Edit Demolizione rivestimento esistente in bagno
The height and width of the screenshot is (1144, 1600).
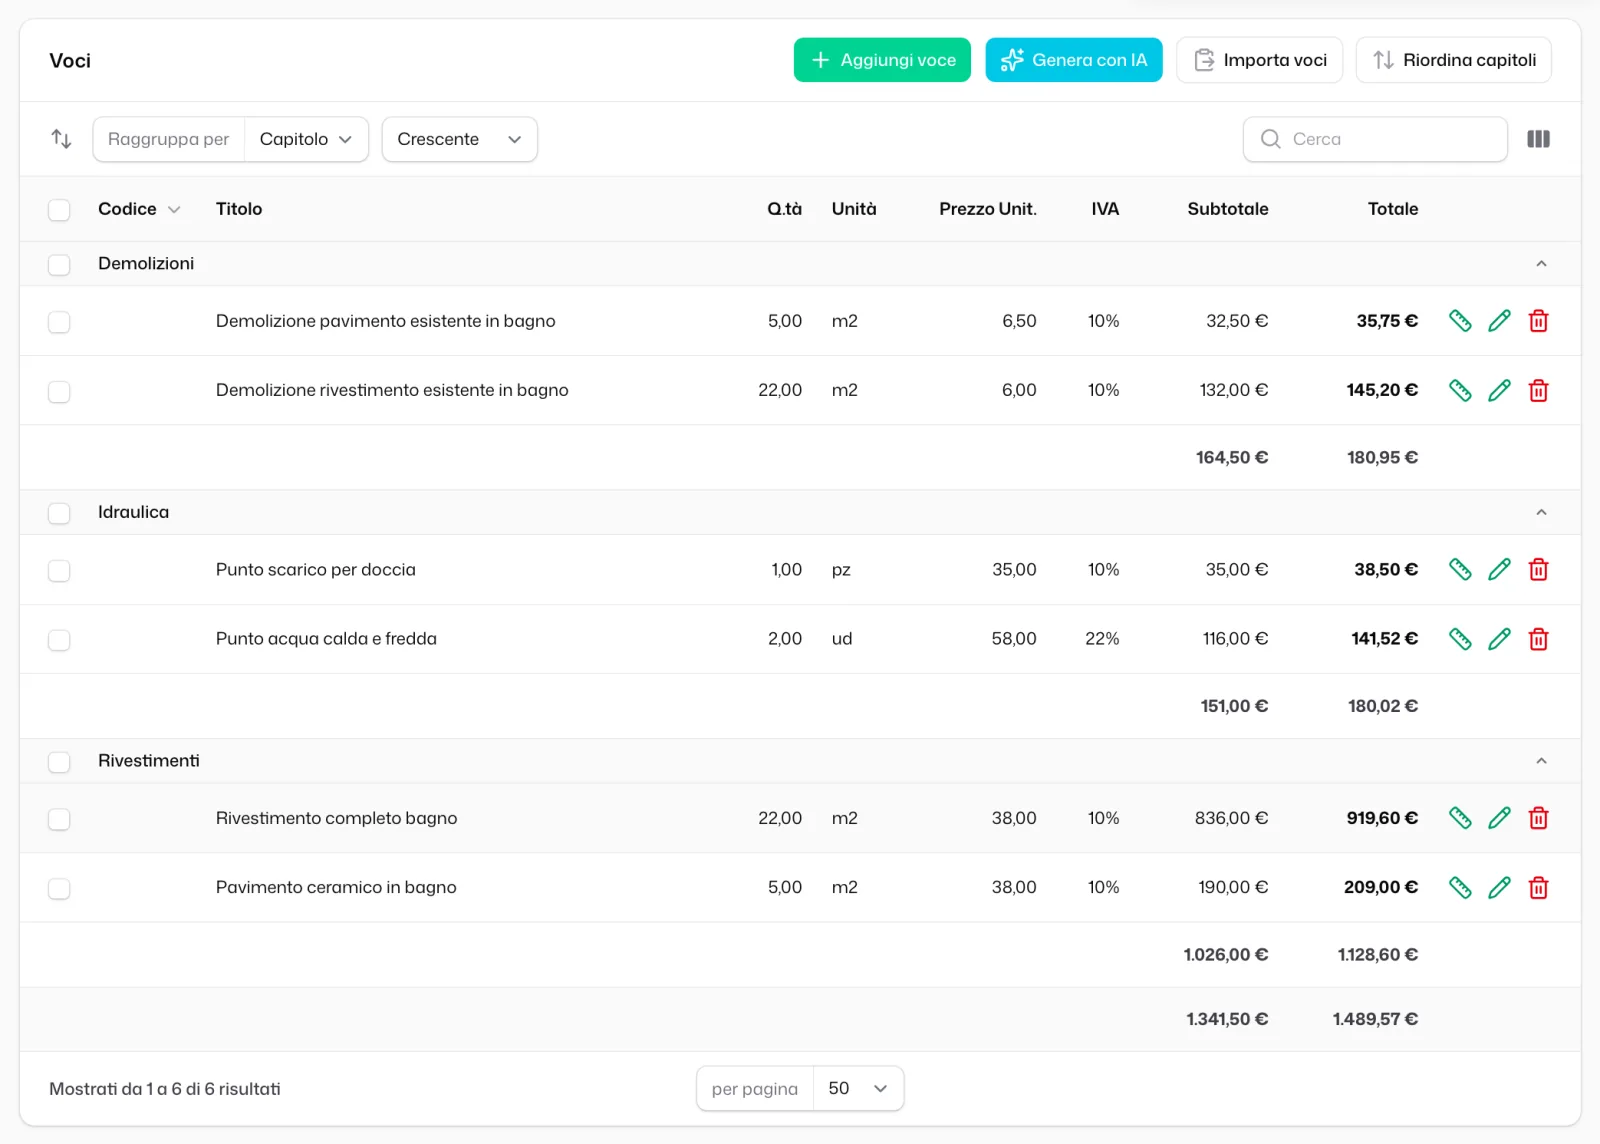(x=1499, y=390)
